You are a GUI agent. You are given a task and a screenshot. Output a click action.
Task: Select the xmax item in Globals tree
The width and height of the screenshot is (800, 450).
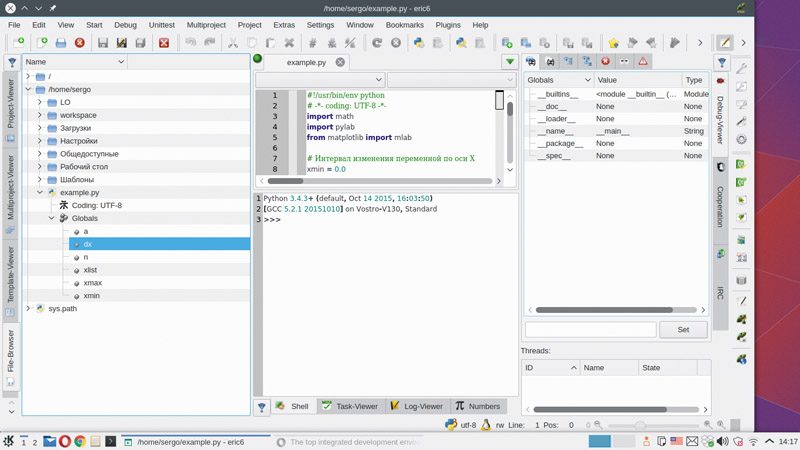click(92, 283)
